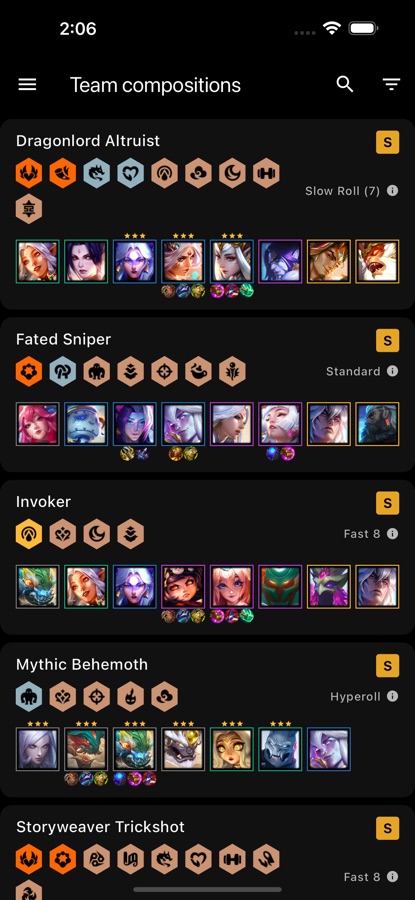
Task: Tap the S tier badge on Invoker
Action: coord(387,503)
